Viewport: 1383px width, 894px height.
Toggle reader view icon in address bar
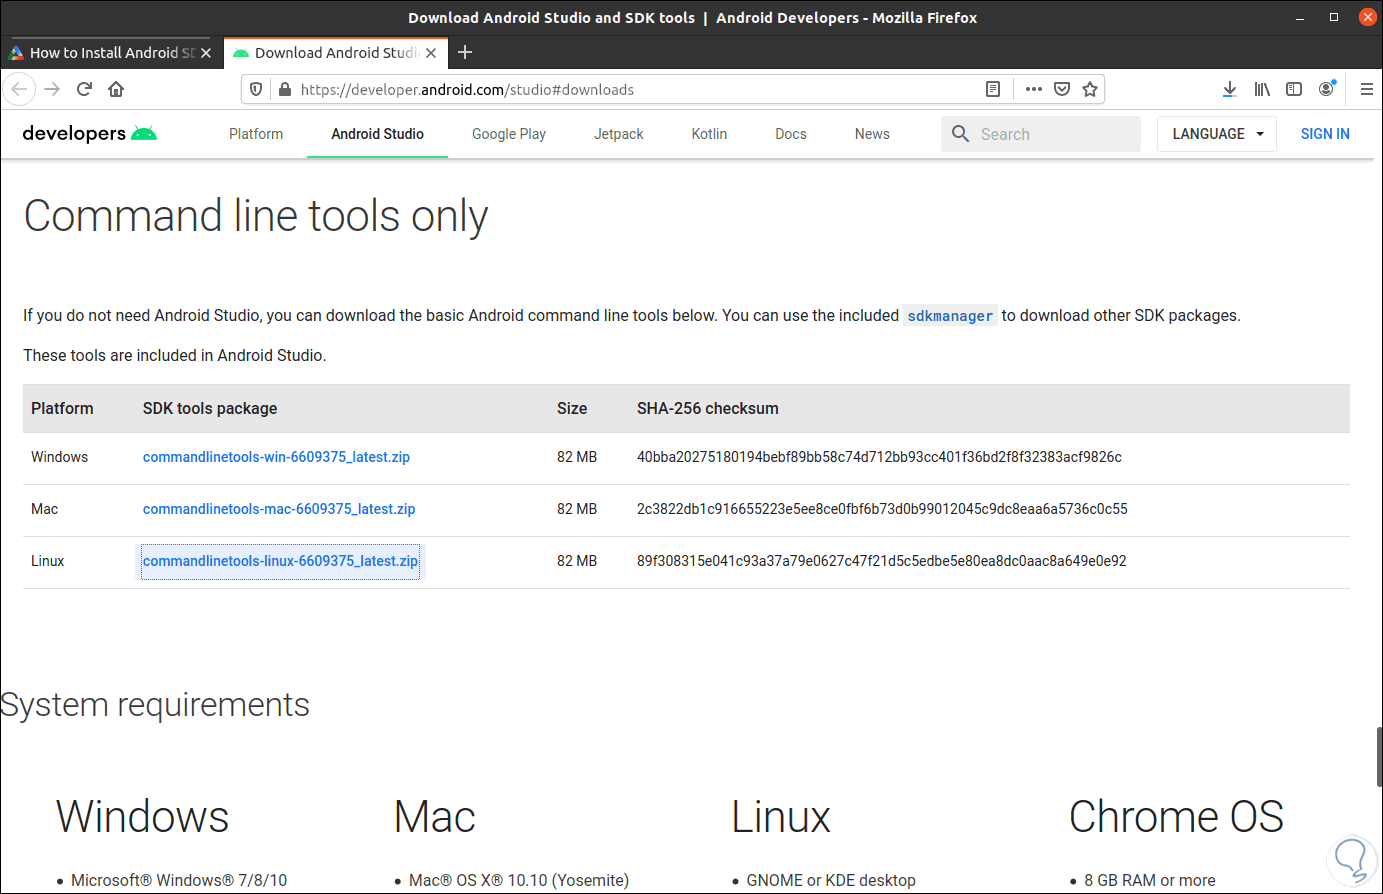pos(993,89)
